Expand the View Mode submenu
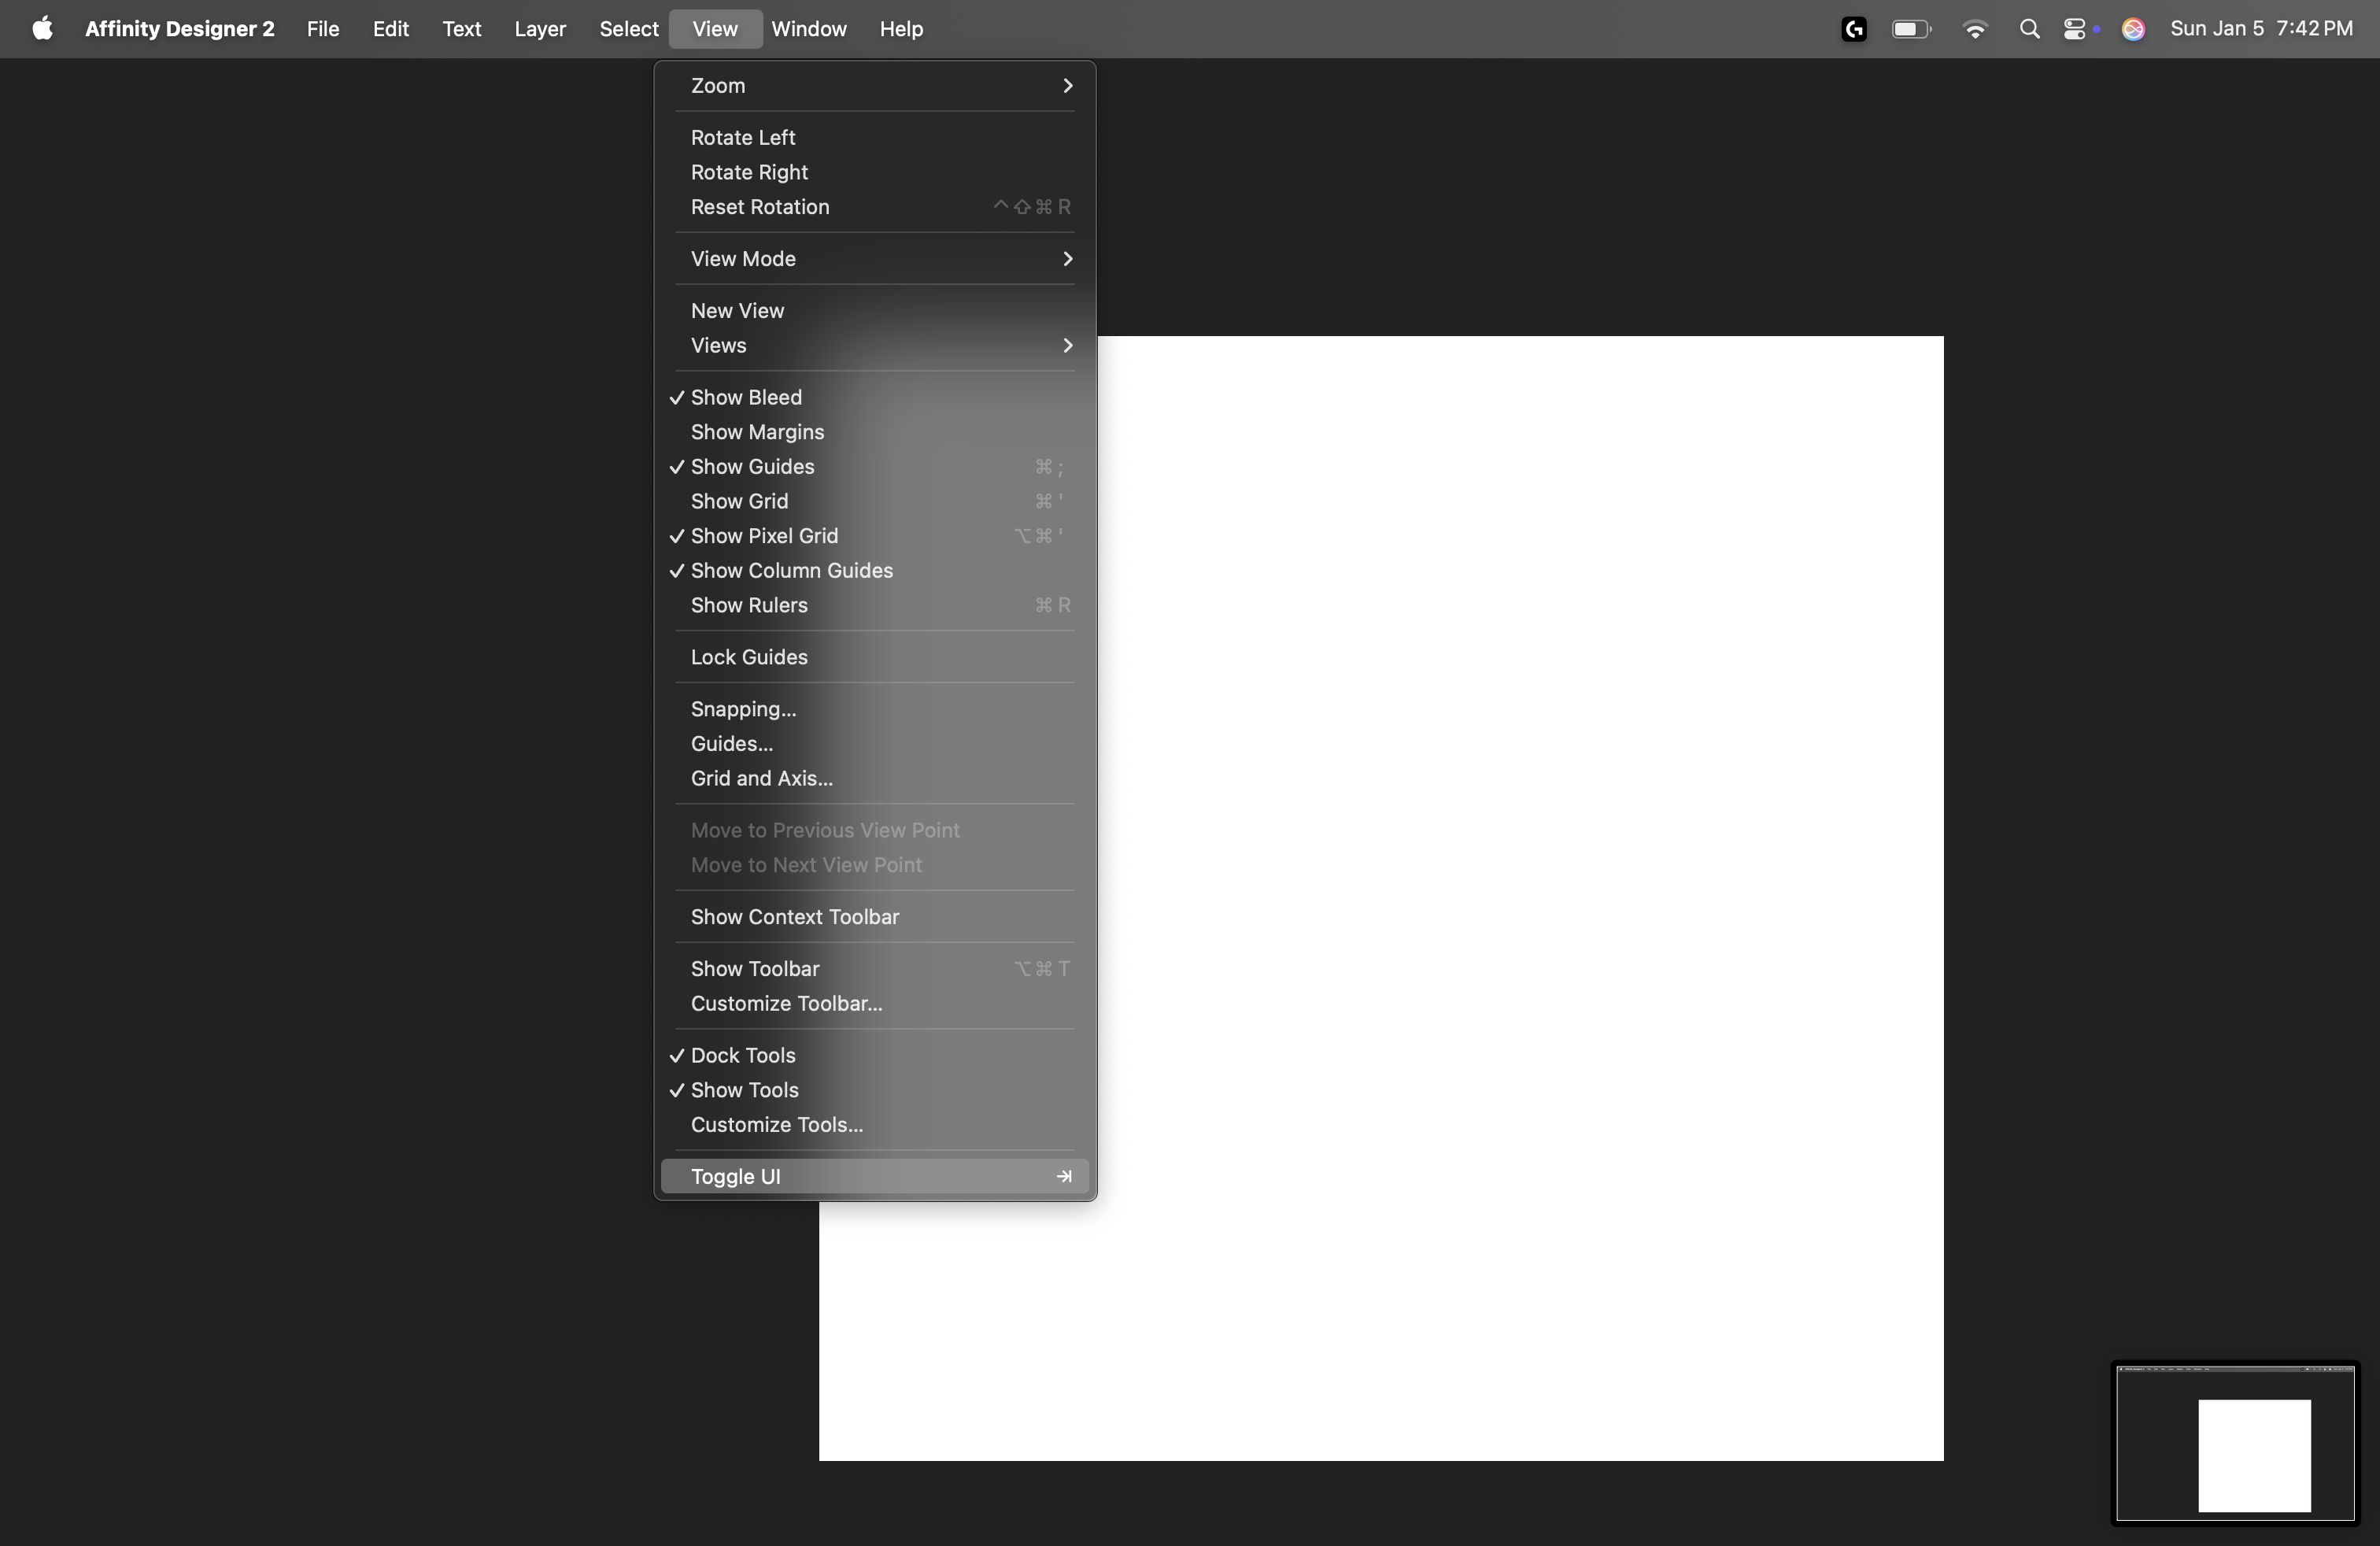The image size is (2380, 1546). pos(875,259)
